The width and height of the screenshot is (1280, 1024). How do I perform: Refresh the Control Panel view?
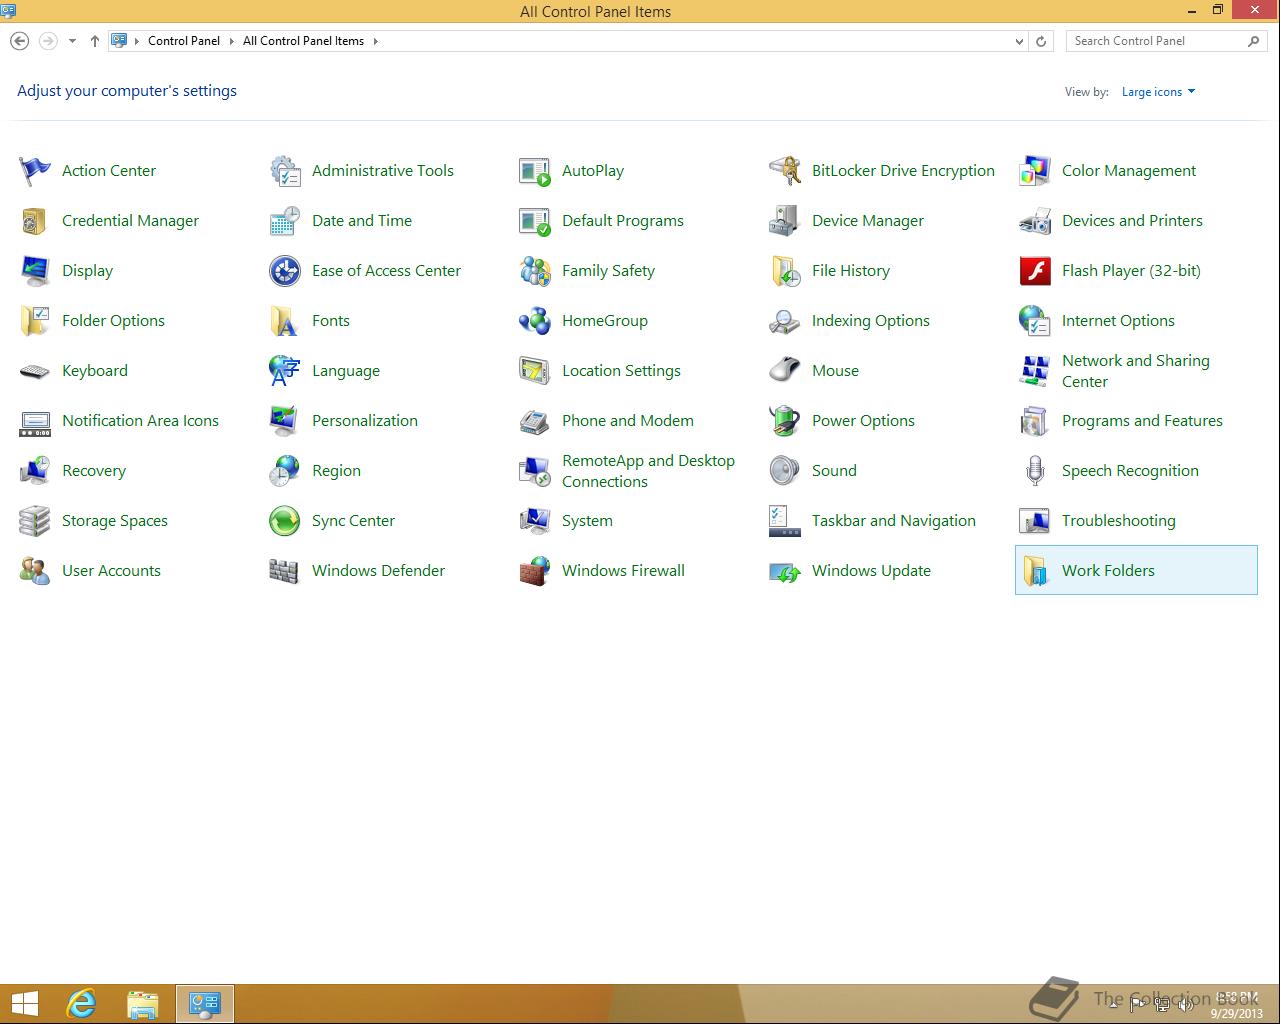(x=1041, y=41)
